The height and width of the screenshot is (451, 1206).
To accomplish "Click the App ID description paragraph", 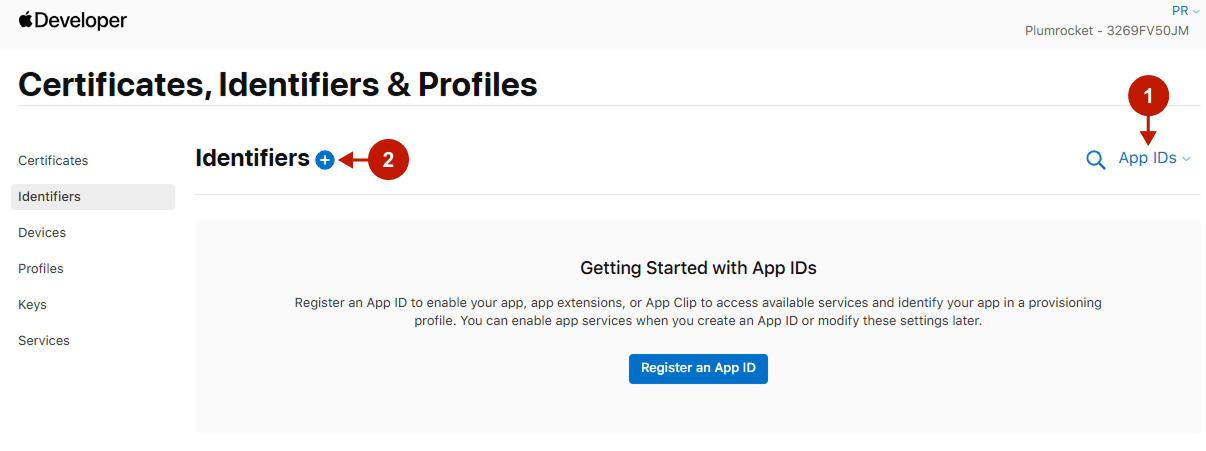I will point(698,311).
